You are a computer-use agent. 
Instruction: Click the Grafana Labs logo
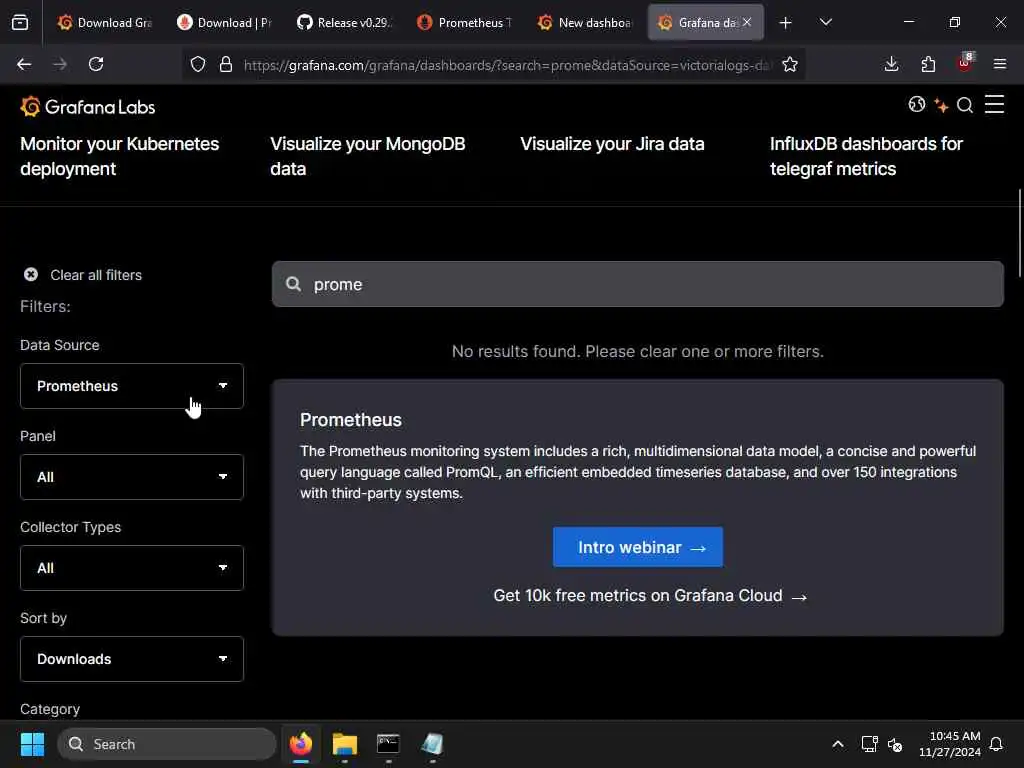(88, 106)
